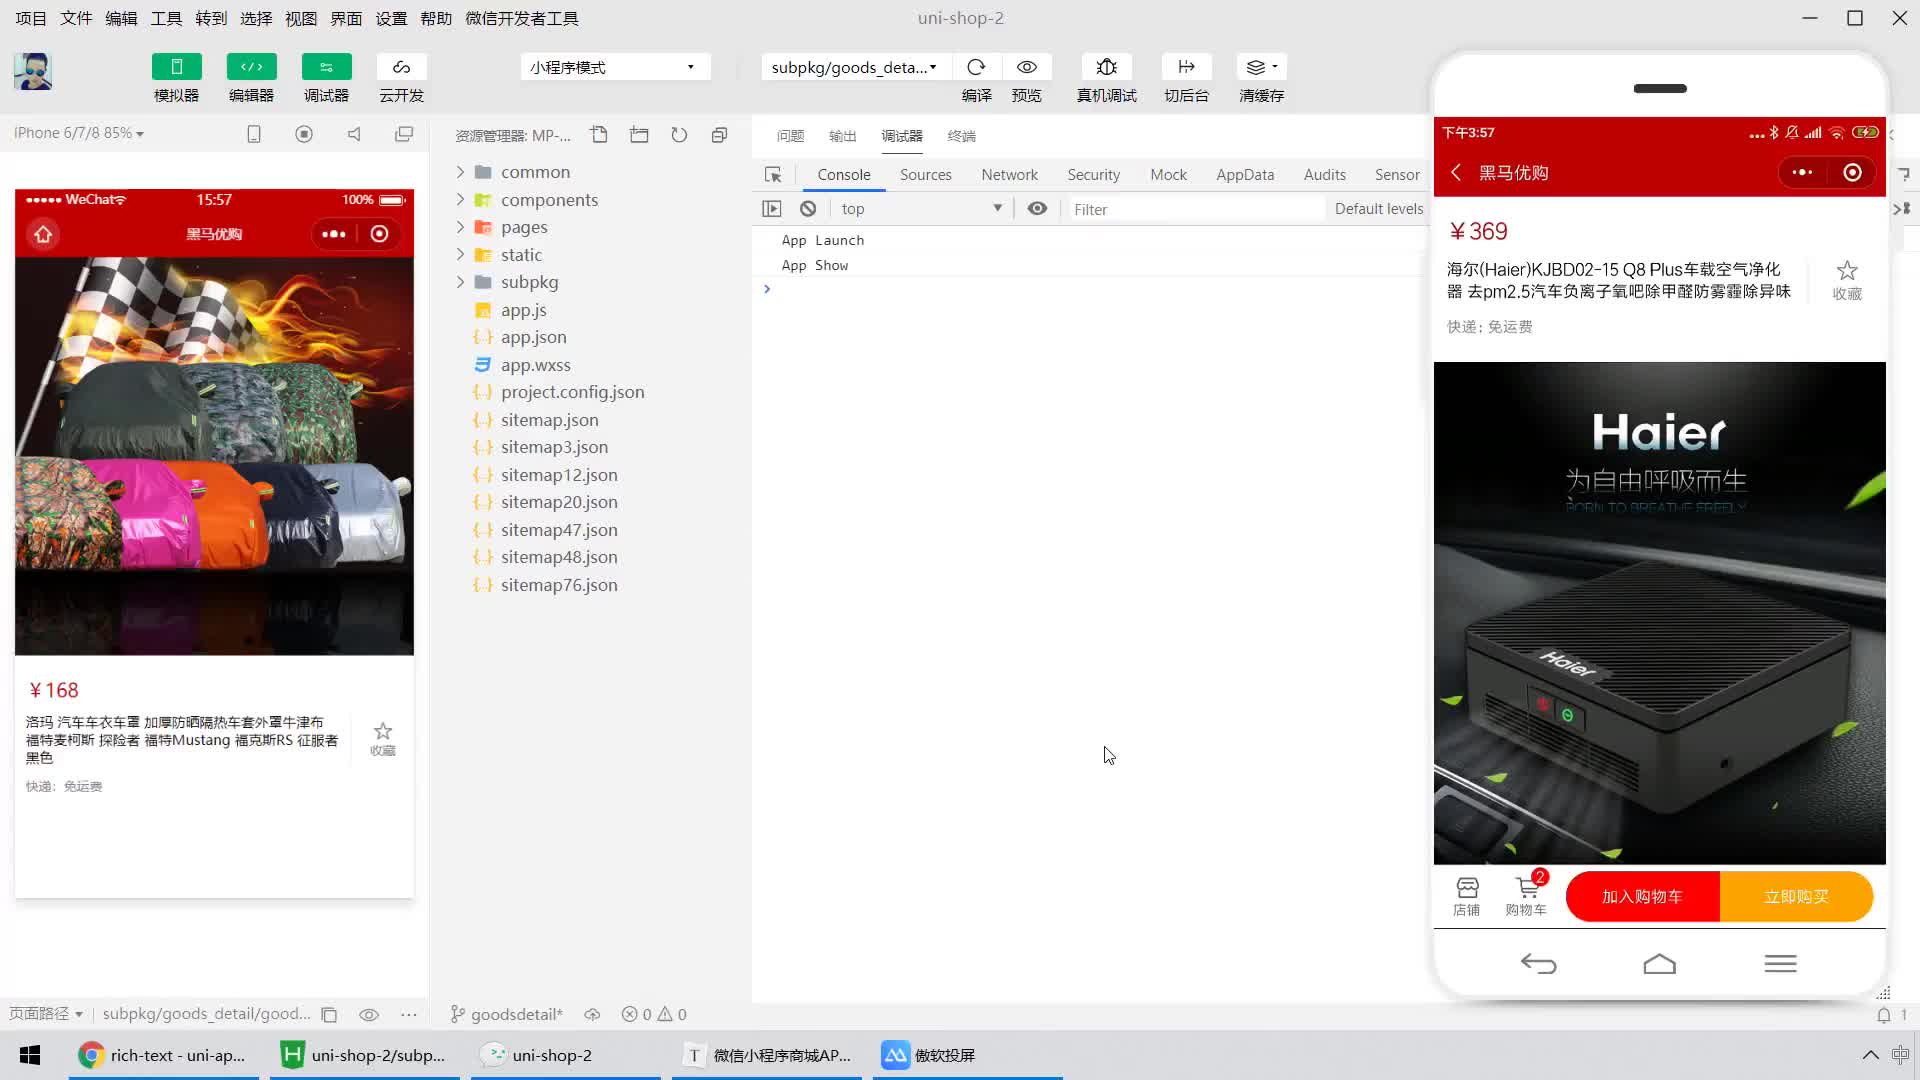Click 加入购物车 add to cart button

pos(1643,895)
